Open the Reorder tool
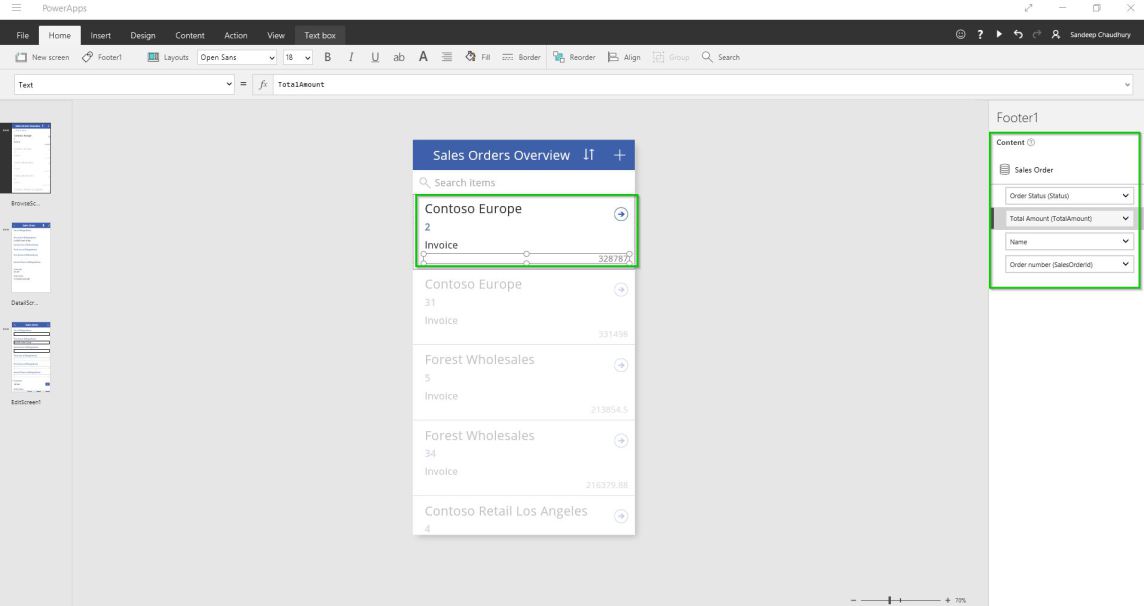Image resolution: width=1144 pixels, height=606 pixels. pyautogui.click(x=574, y=57)
